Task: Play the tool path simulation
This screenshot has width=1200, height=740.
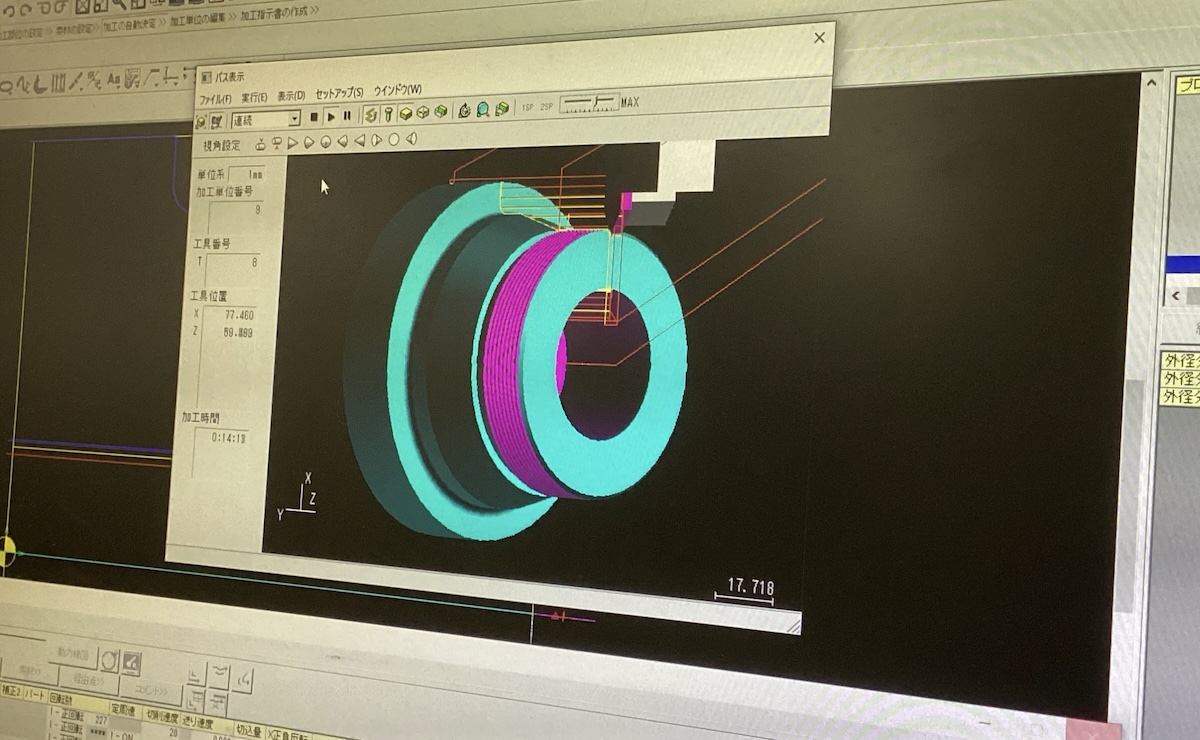Action: 331,117
